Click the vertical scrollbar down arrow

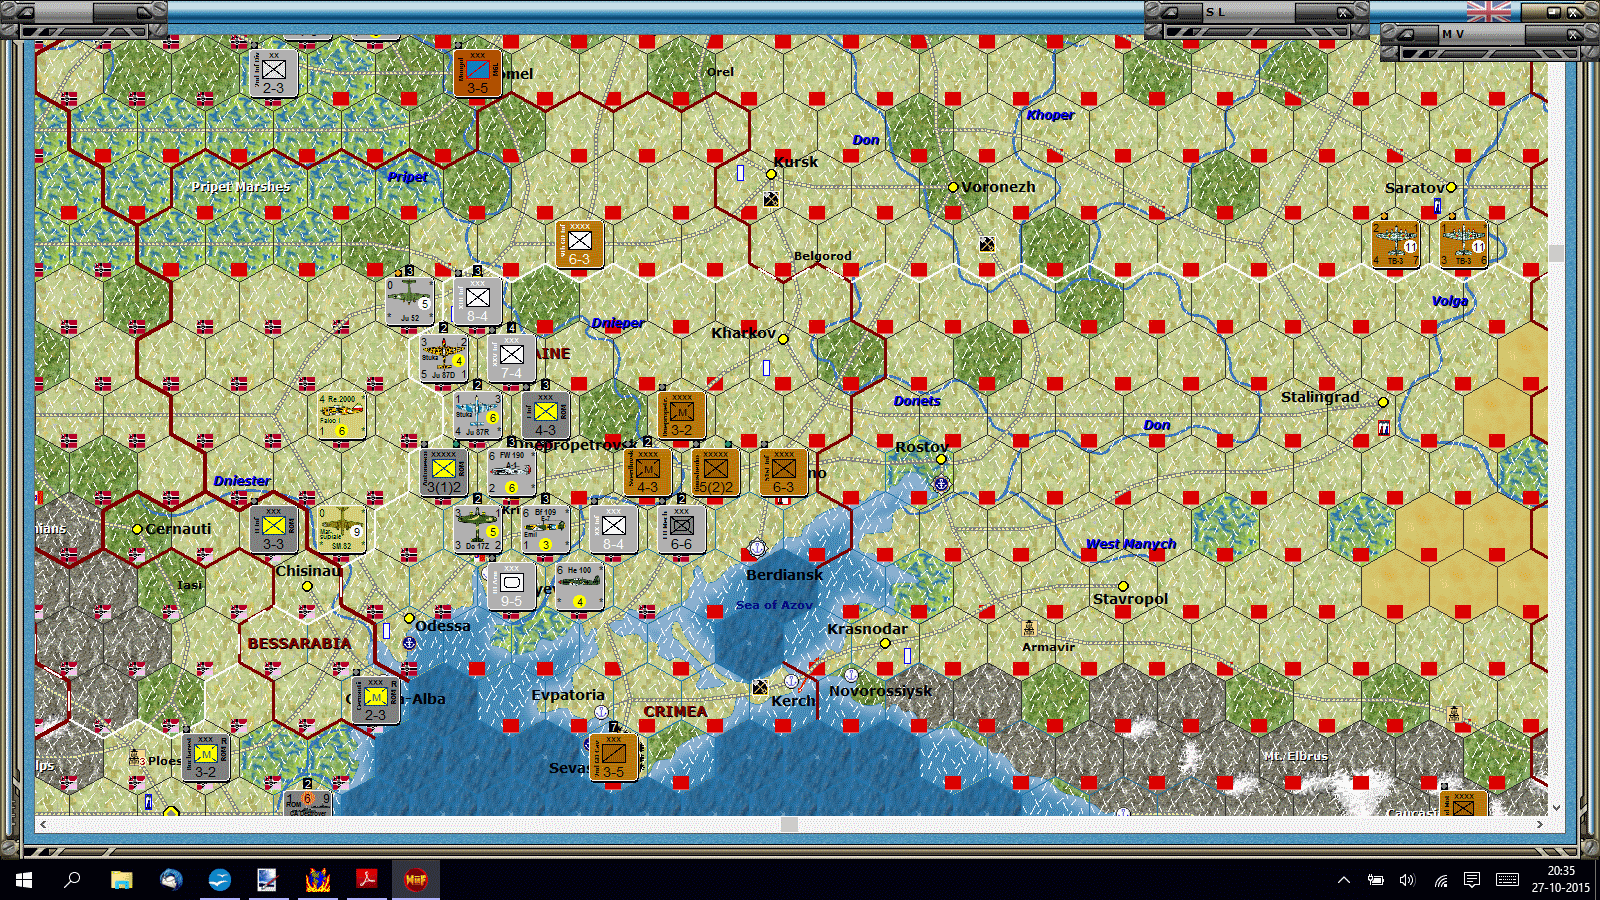tap(1556, 808)
